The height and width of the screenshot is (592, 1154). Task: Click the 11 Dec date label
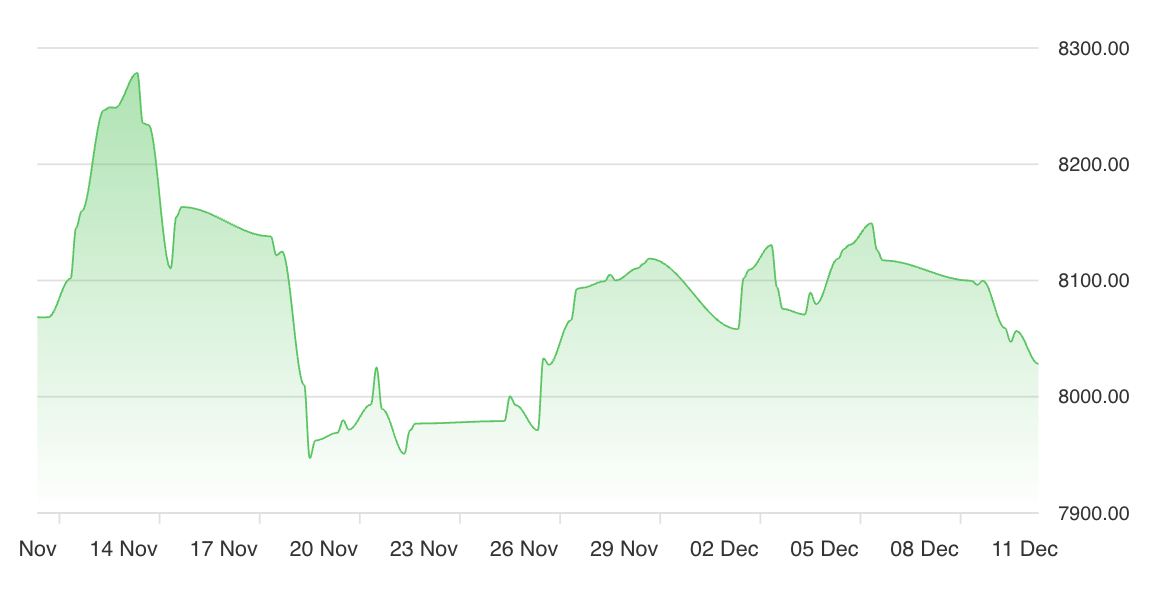pos(1025,549)
